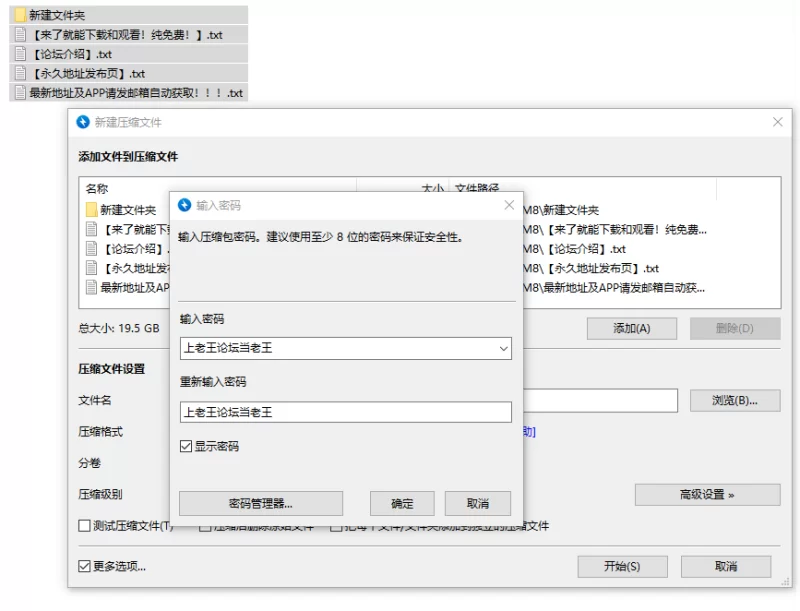The width and height of the screenshot is (800, 611).
Task: Close the 输入密码 dialog with X
Action: (509, 205)
